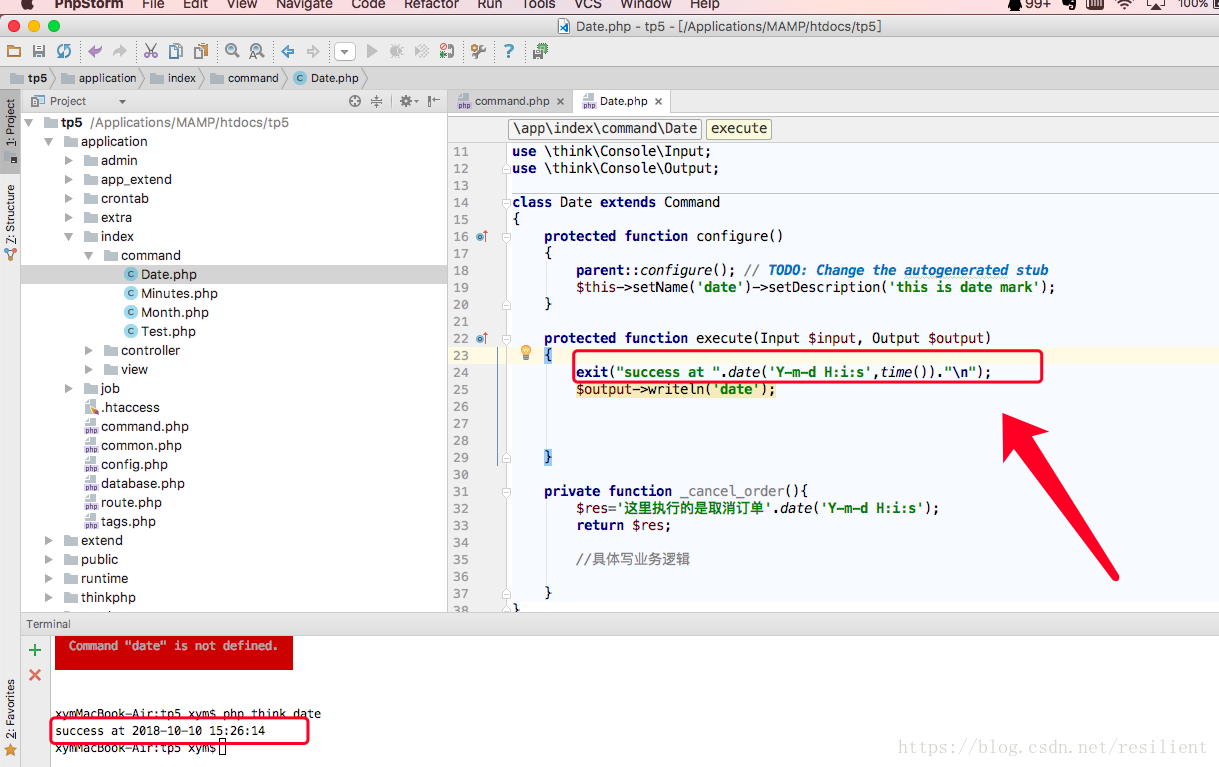The width and height of the screenshot is (1219, 767).
Task: Expand the crontab folder
Action: tap(69, 198)
